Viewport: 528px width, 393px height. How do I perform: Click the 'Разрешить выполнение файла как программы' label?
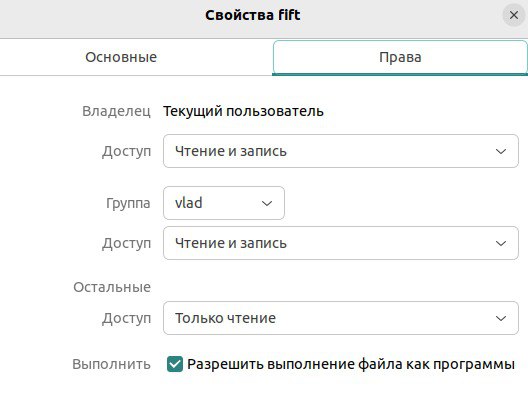pyautogui.click(x=351, y=364)
